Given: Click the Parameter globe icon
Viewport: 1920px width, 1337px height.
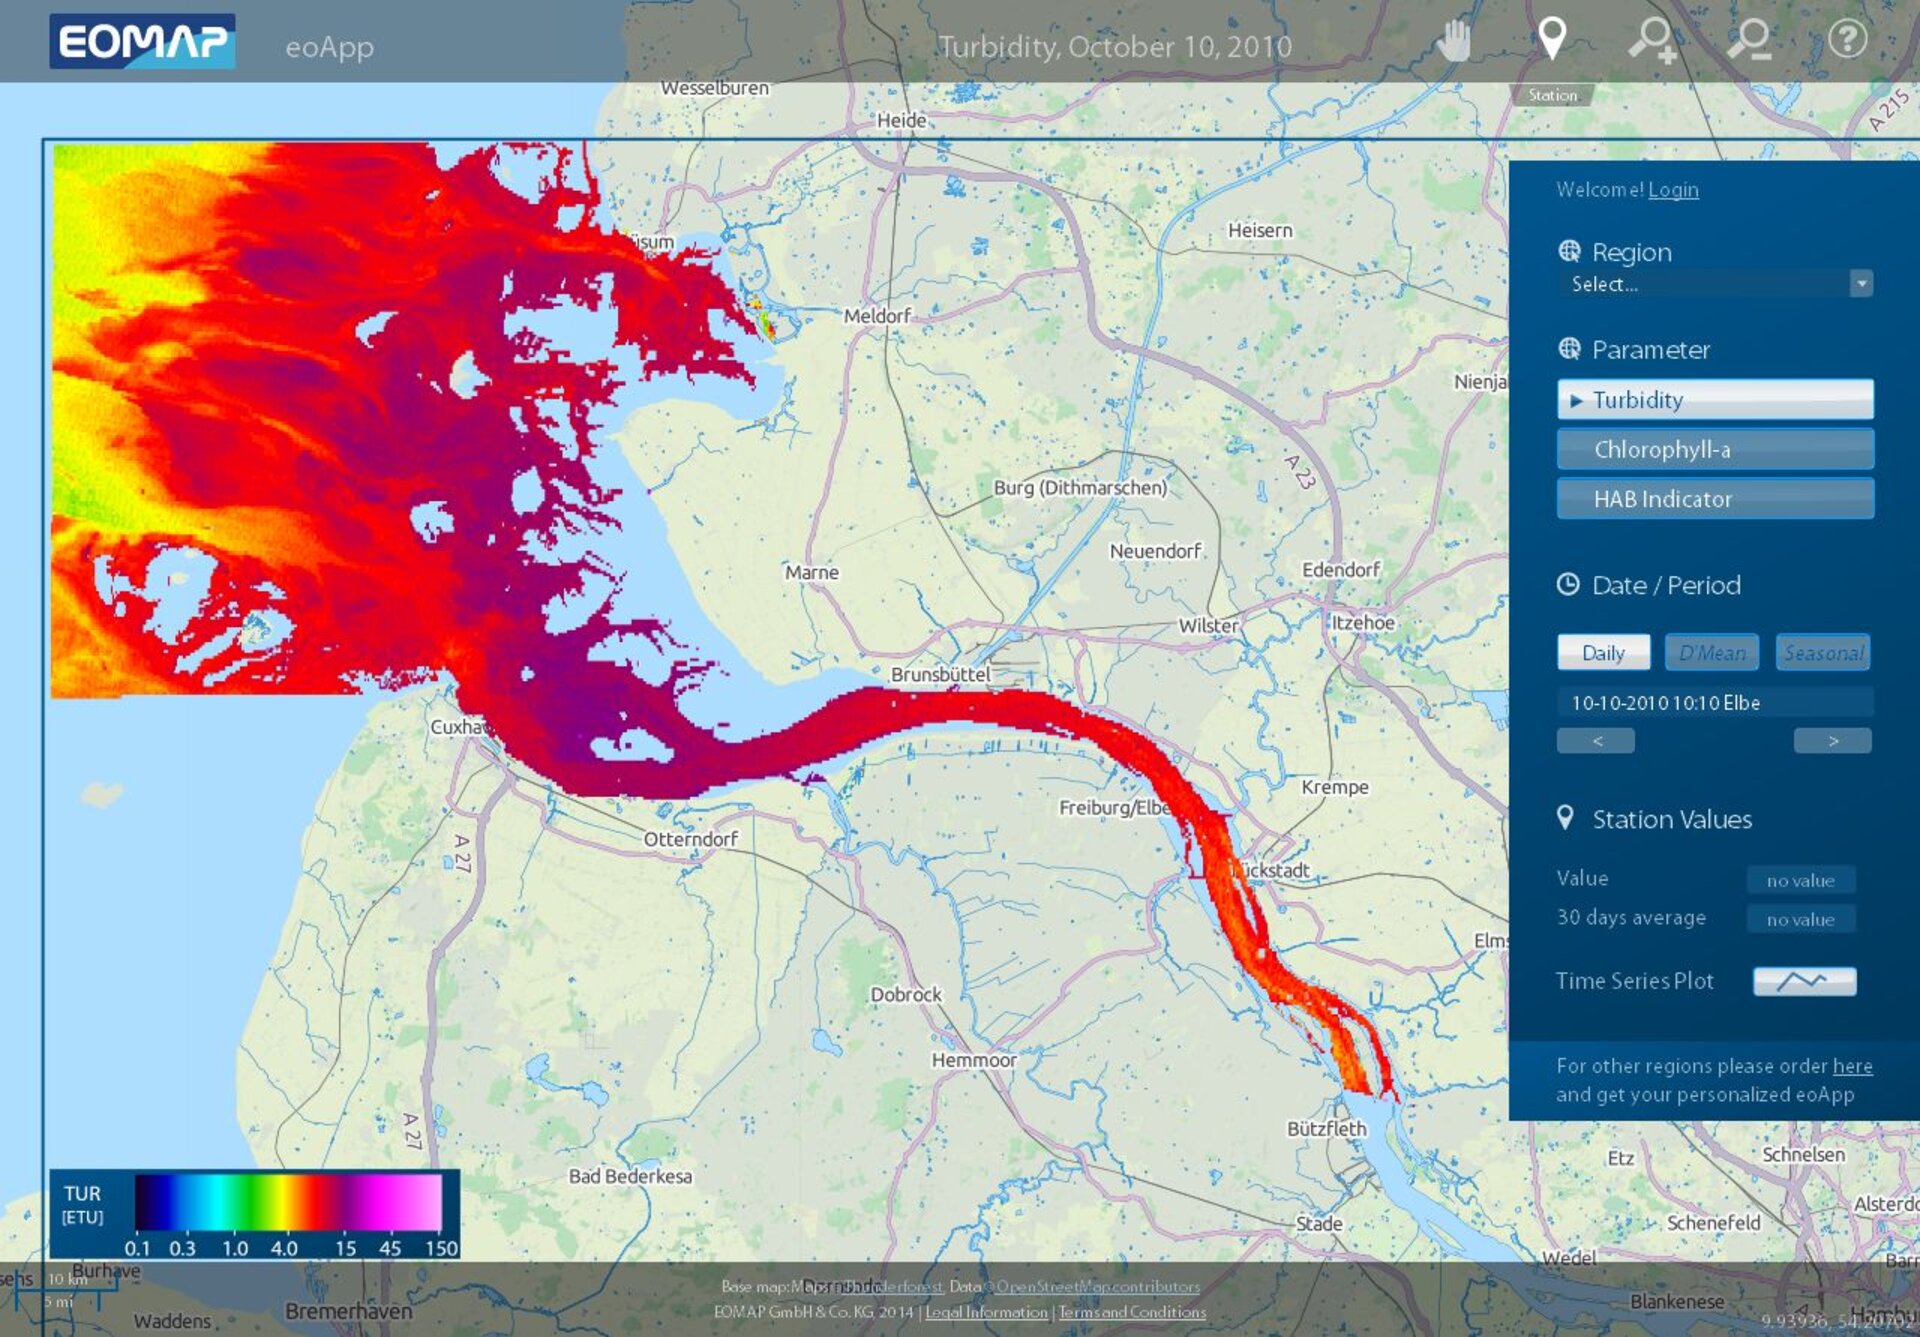Looking at the screenshot, I should (x=1569, y=348).
